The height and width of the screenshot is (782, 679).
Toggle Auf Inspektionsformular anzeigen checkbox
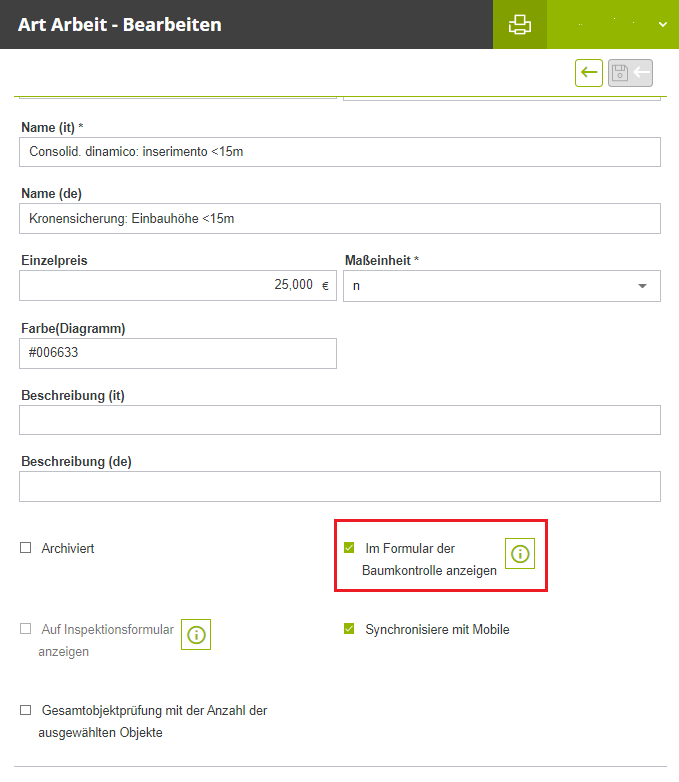26,629
